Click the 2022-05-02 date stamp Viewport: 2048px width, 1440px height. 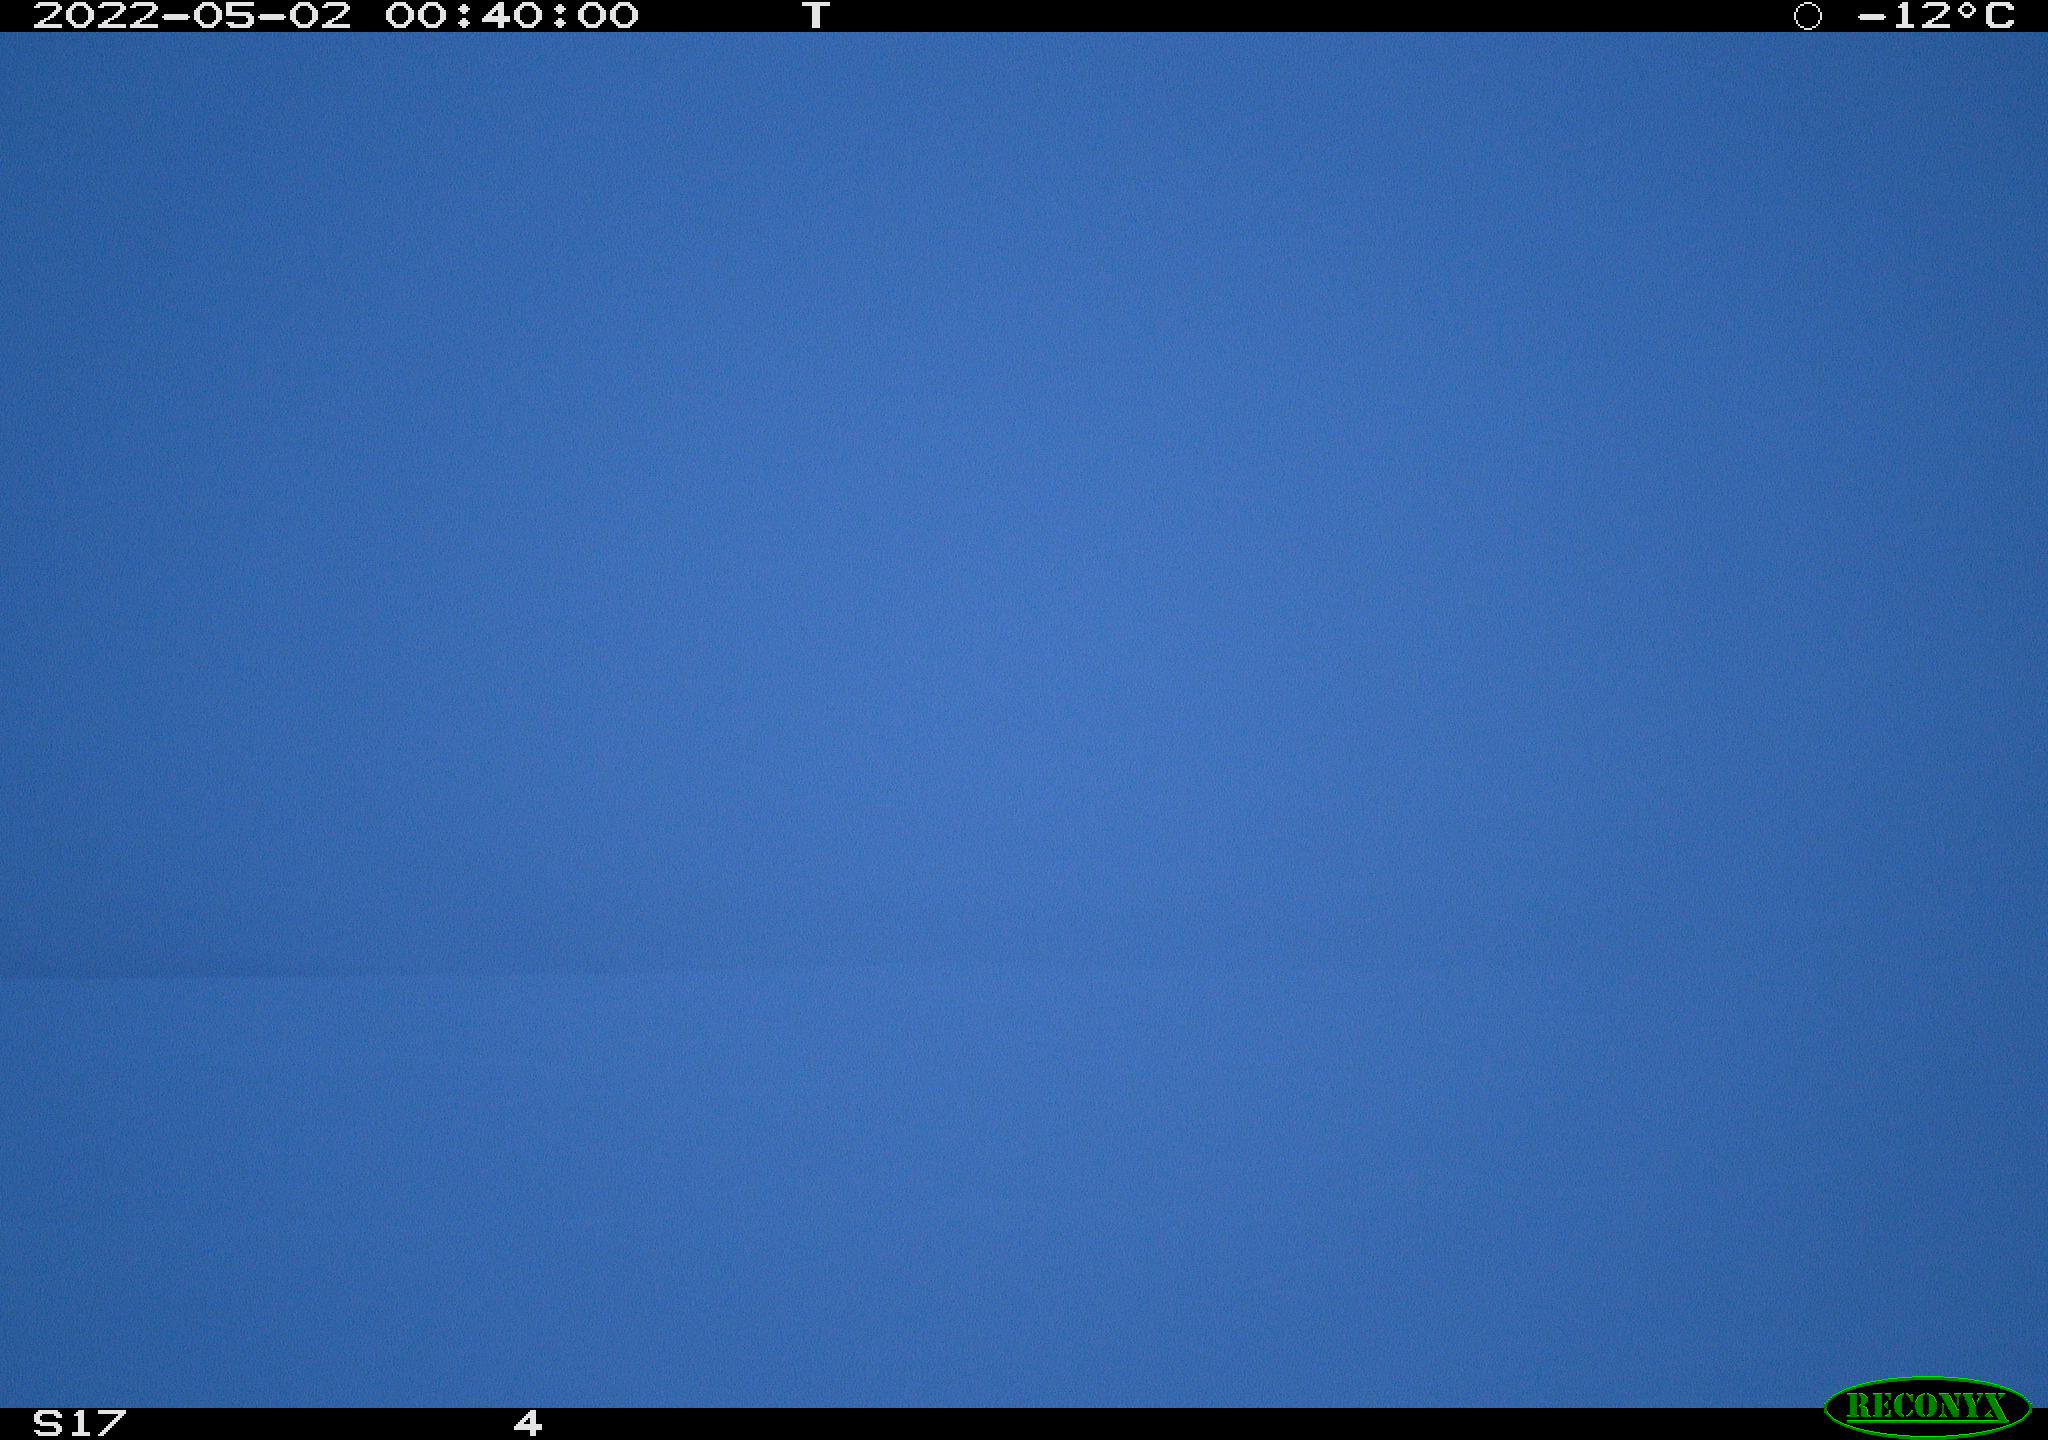[x=192, y=15]
